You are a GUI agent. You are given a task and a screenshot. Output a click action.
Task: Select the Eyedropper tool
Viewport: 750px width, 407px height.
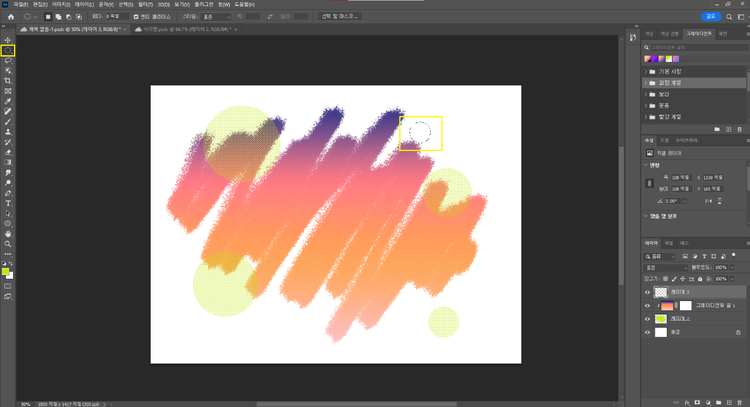[8, 101]
